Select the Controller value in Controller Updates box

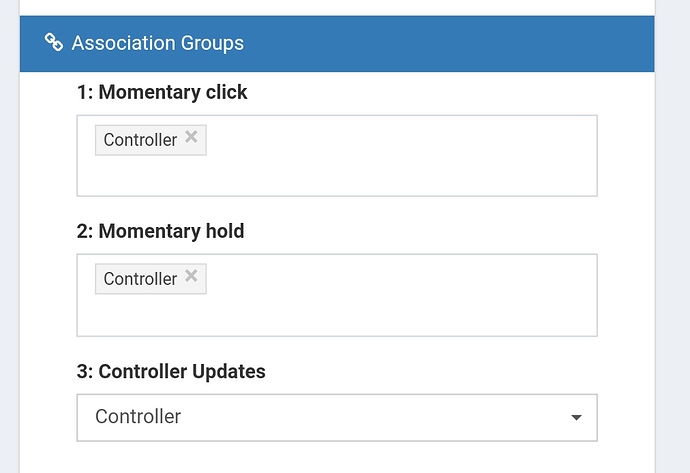coord(138,417)
